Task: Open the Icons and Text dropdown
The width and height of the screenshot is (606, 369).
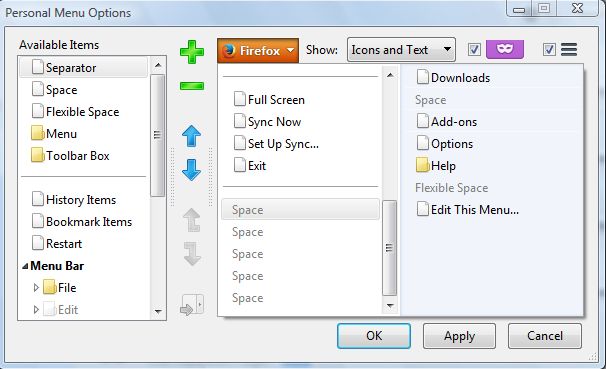Action: [401, 49]
